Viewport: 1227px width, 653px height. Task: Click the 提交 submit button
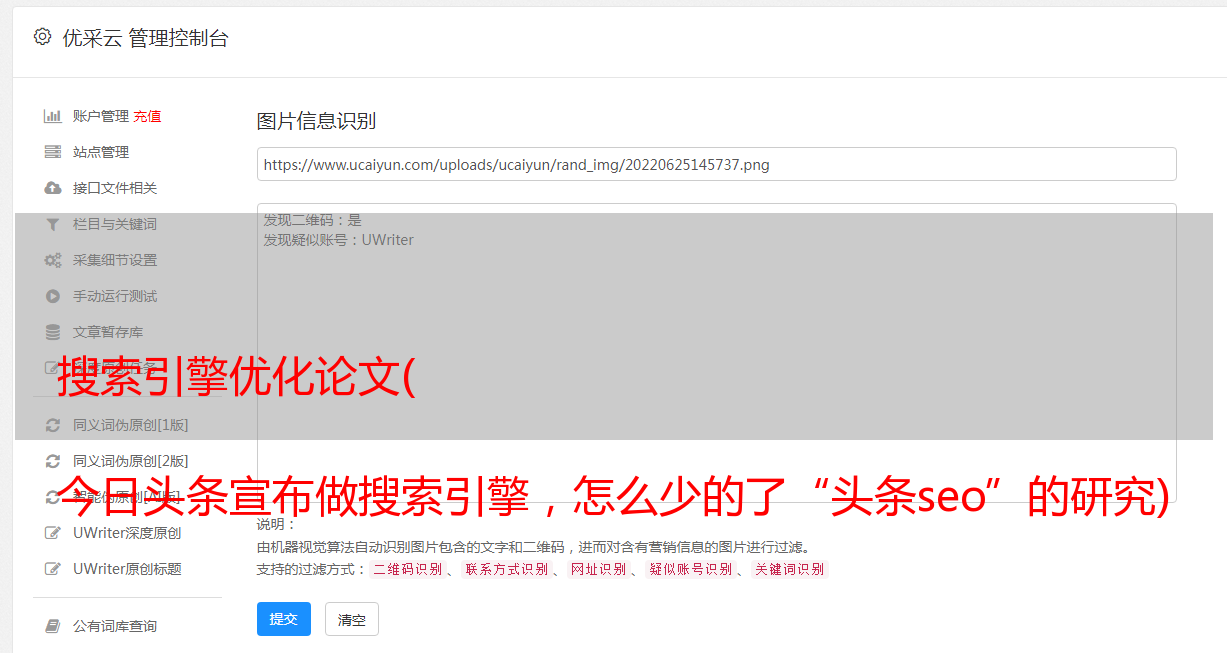[284, 619]
